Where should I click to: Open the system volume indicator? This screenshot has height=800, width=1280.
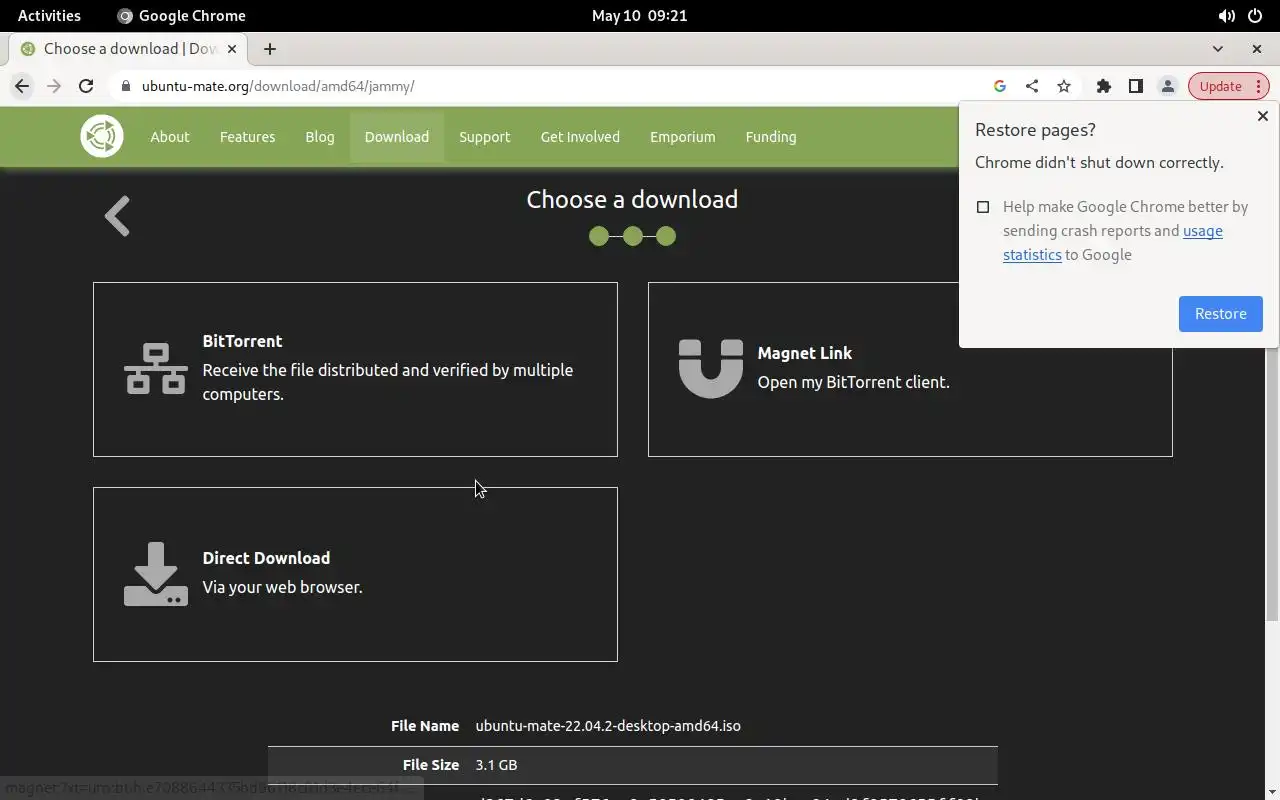(x=1226, y=15)
